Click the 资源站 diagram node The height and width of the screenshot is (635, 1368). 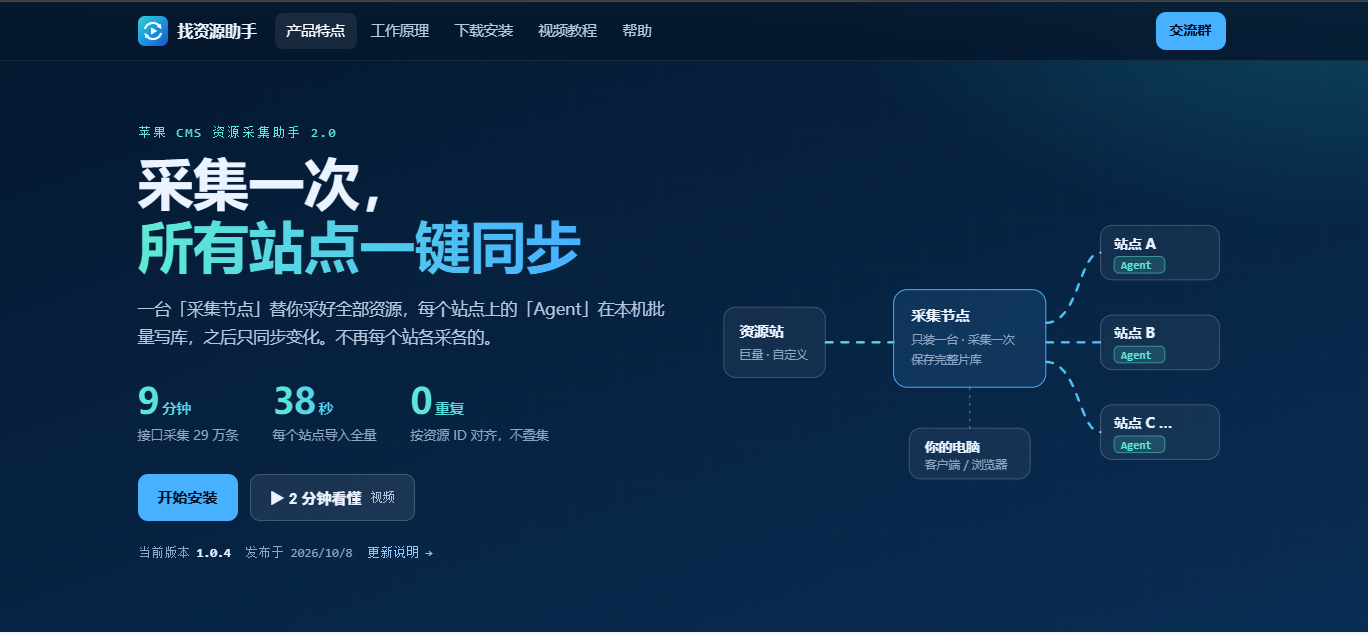coord(775,342)
